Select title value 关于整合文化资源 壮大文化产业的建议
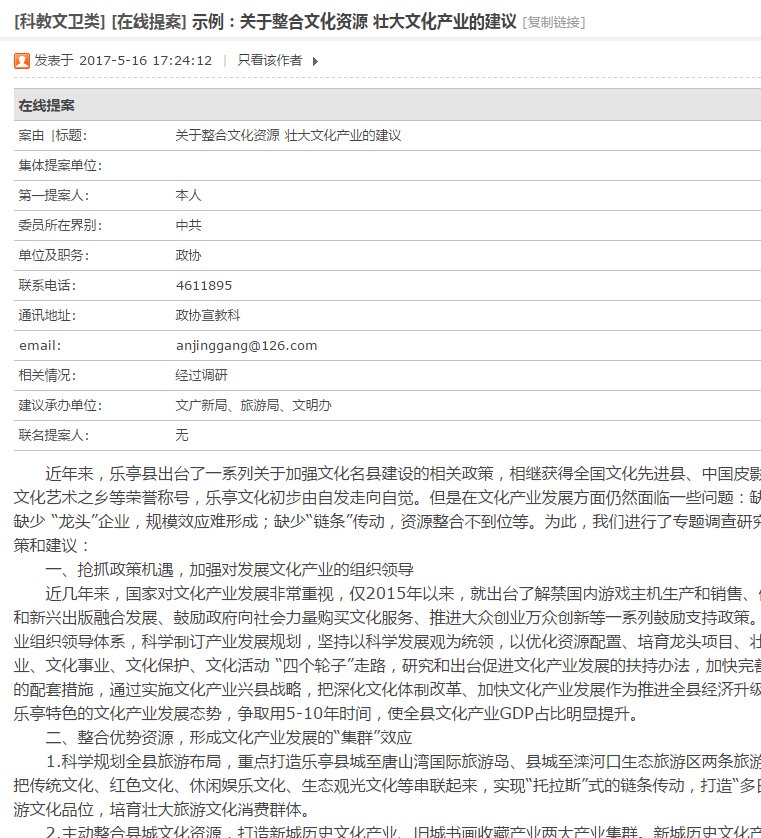761x838 pixels. pyautogui.click(x=288, y=135)
